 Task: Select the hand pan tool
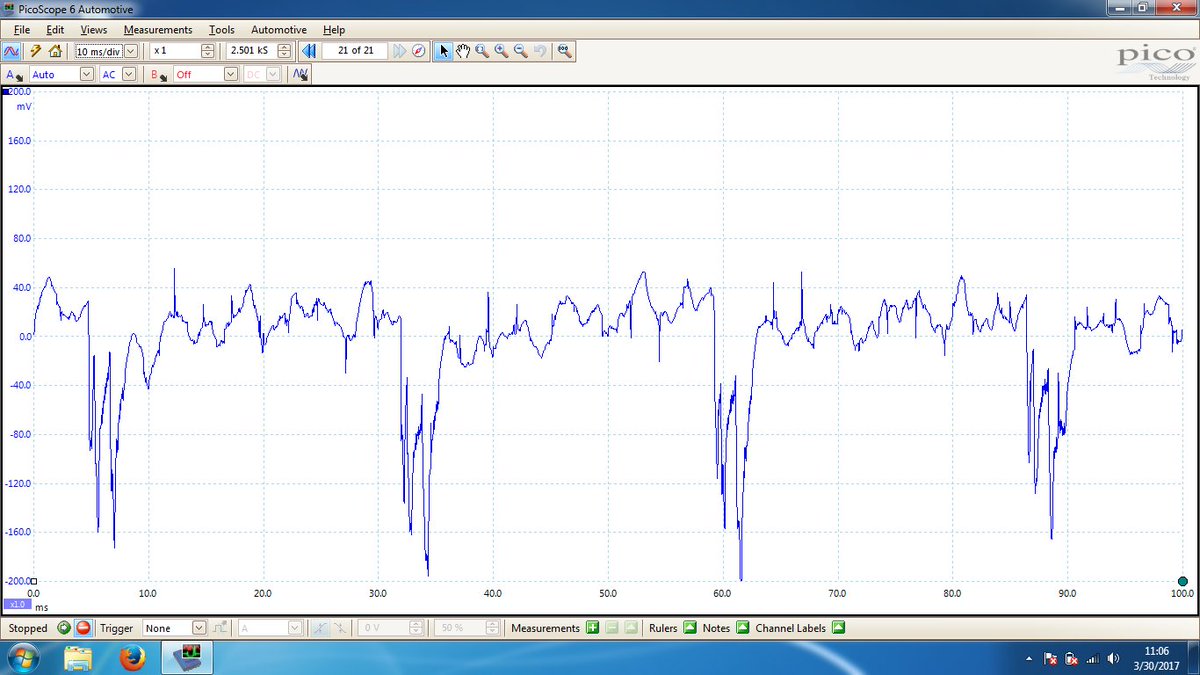tap(463, 51)
